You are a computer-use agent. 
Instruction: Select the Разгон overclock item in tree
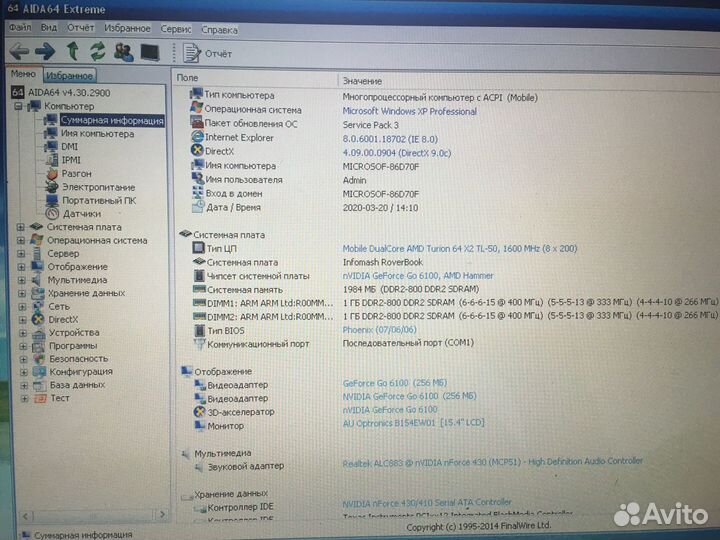tap(76, 173)
